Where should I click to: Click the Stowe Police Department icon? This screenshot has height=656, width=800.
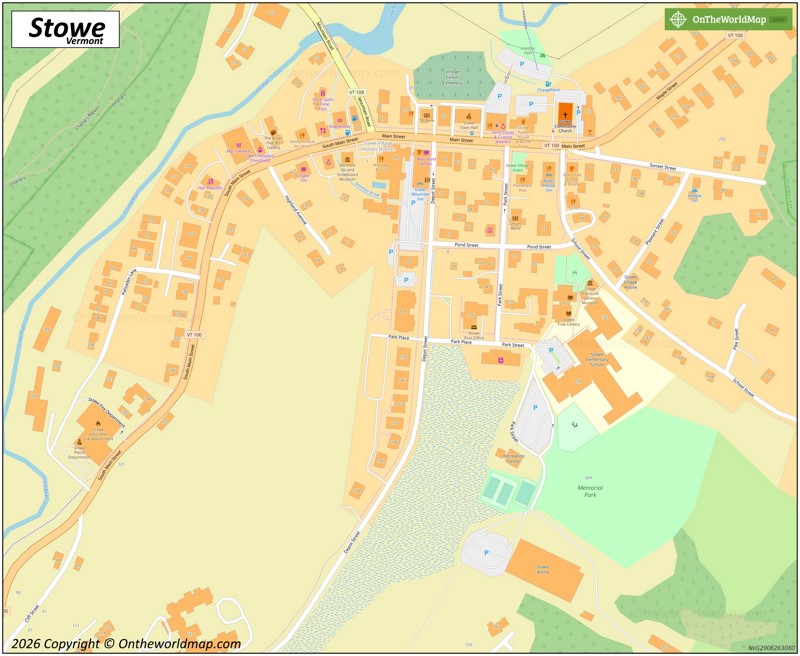coord(79,442)
